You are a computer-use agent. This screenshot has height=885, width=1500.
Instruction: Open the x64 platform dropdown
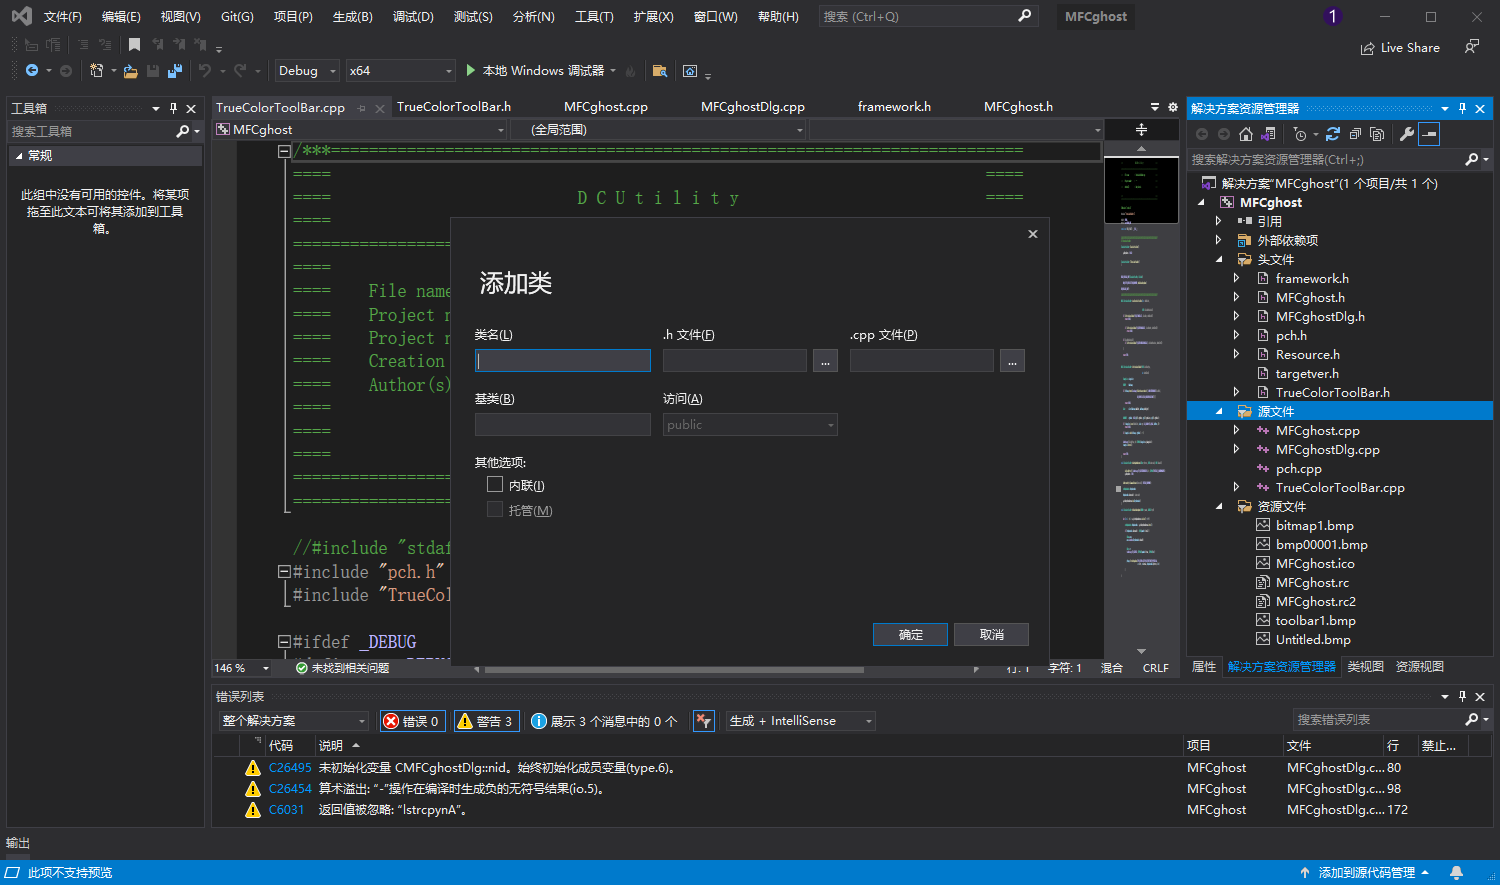coord(400,71)
